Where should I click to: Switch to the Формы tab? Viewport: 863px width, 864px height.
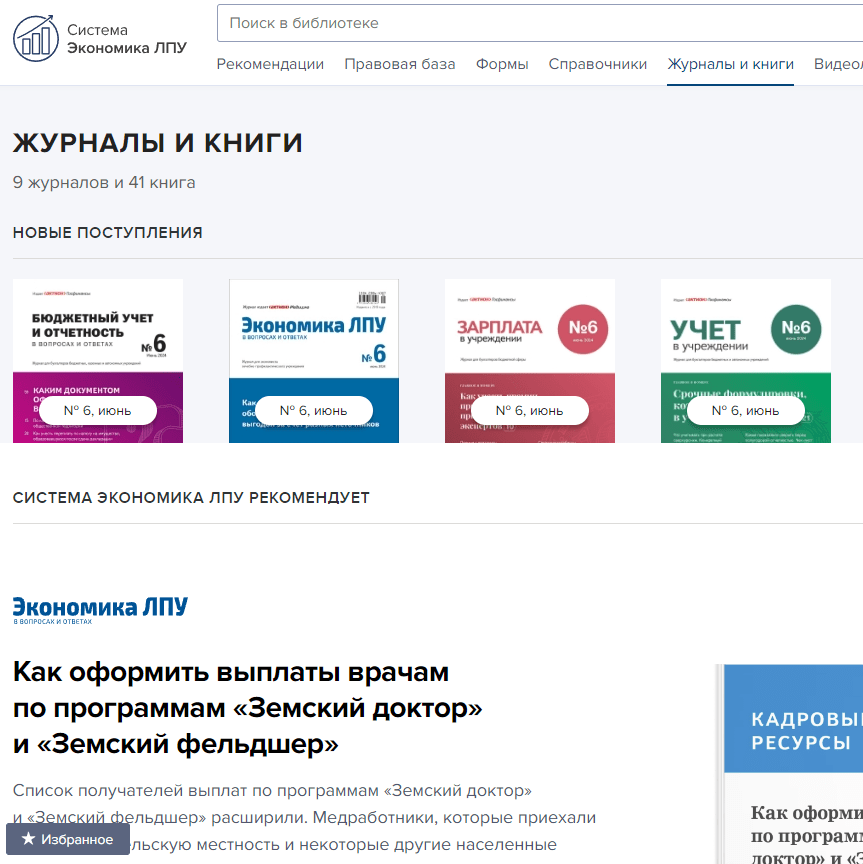tap(502, 64)
